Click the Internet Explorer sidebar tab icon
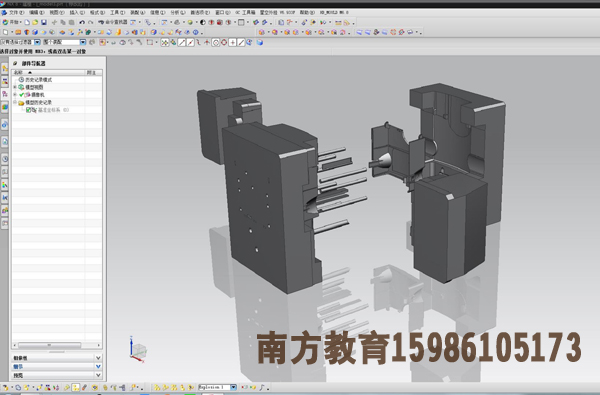Screen dimensions: 600x395 click(5, 124)
